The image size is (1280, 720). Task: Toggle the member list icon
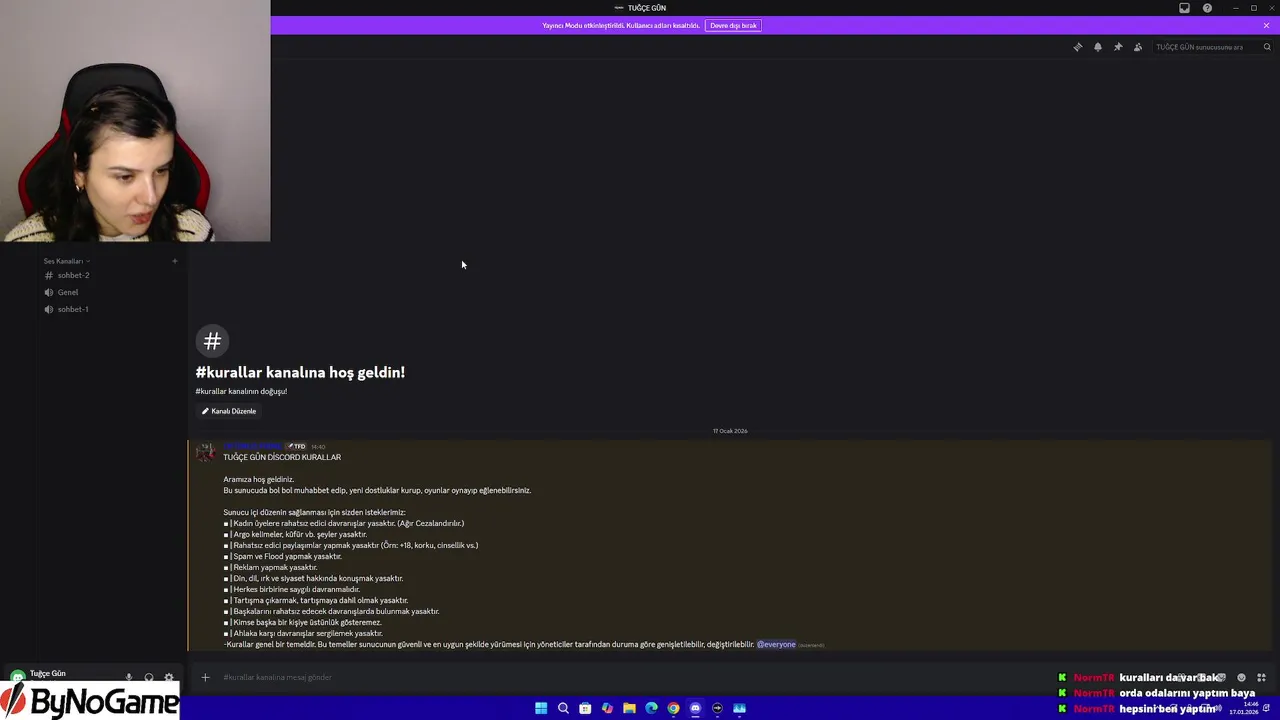click(x=1138, y=47)
